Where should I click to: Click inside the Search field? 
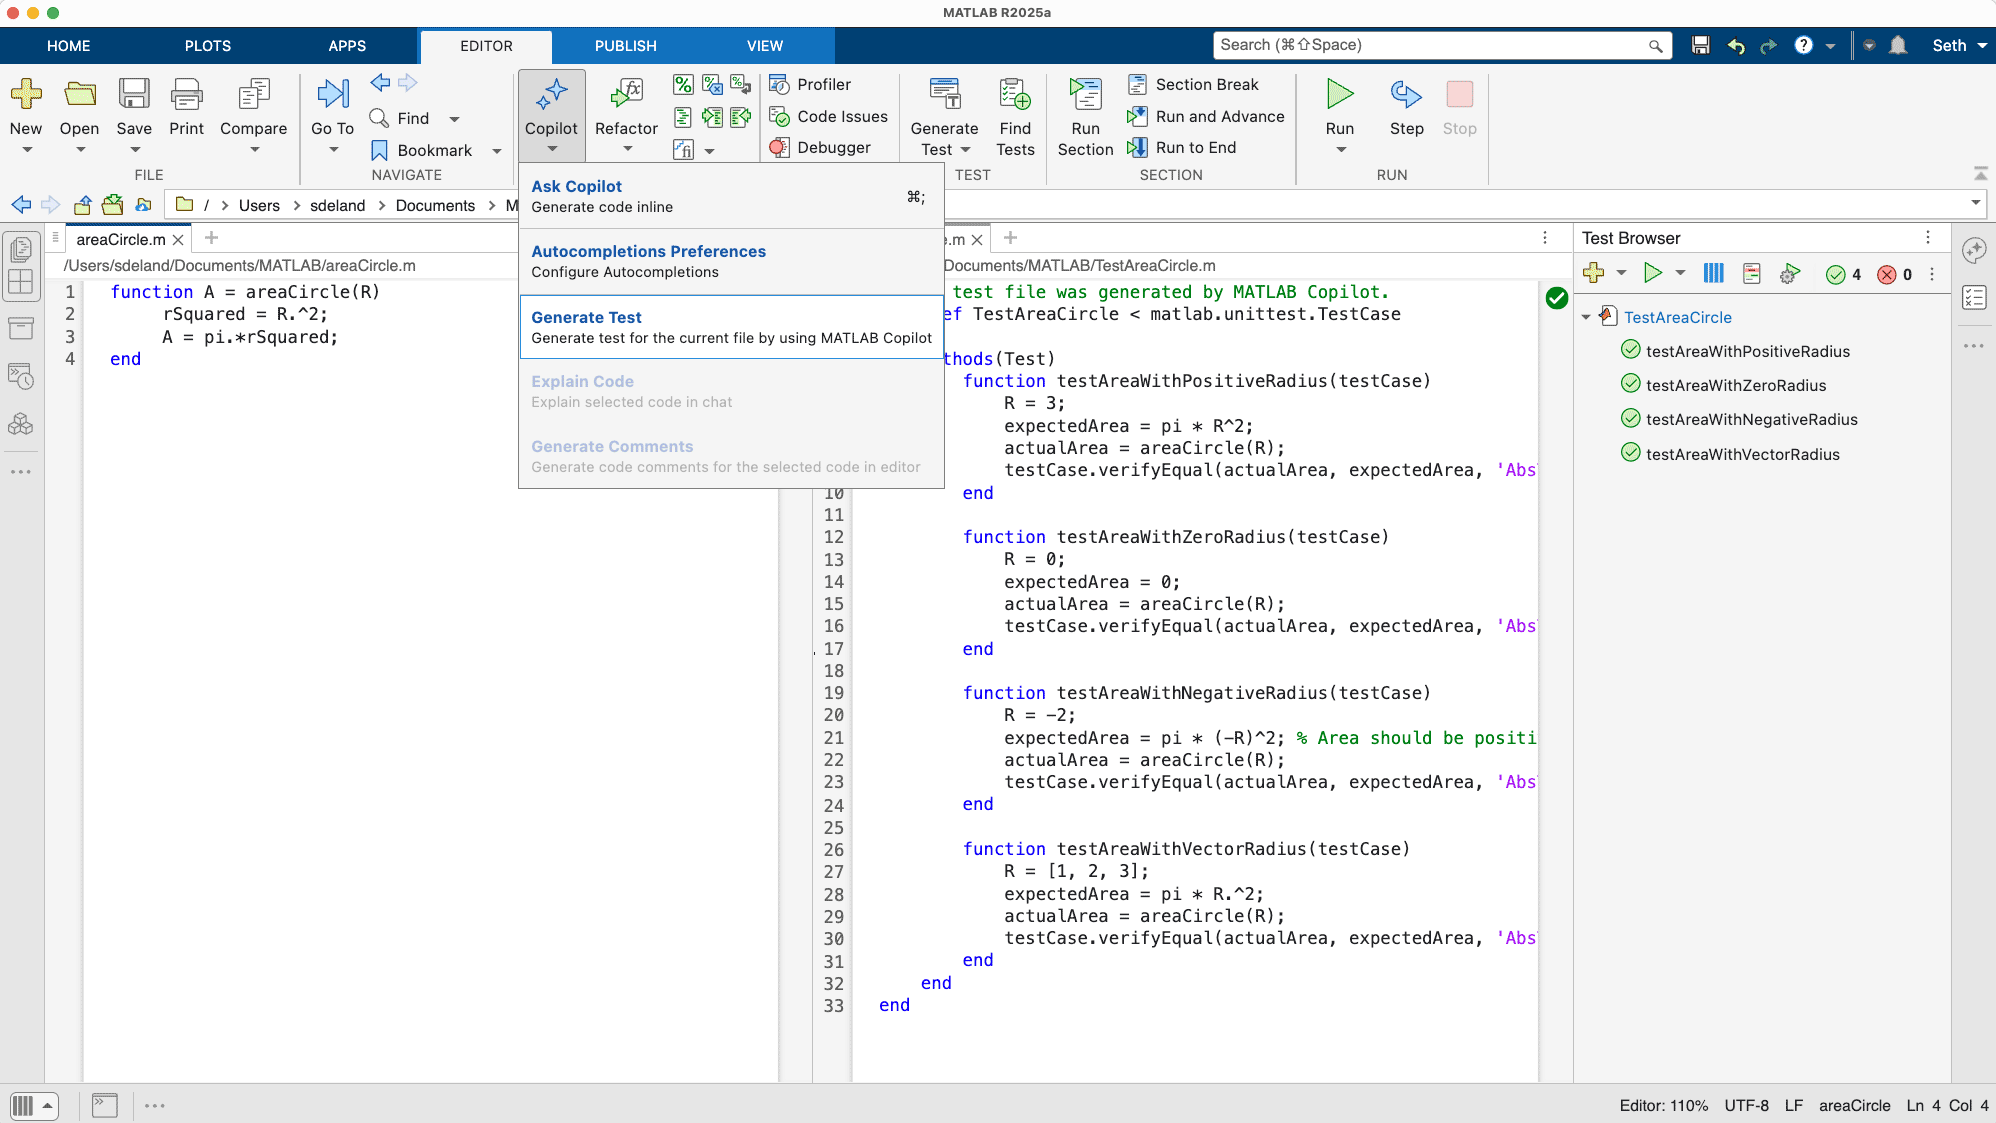[1430, 45]
